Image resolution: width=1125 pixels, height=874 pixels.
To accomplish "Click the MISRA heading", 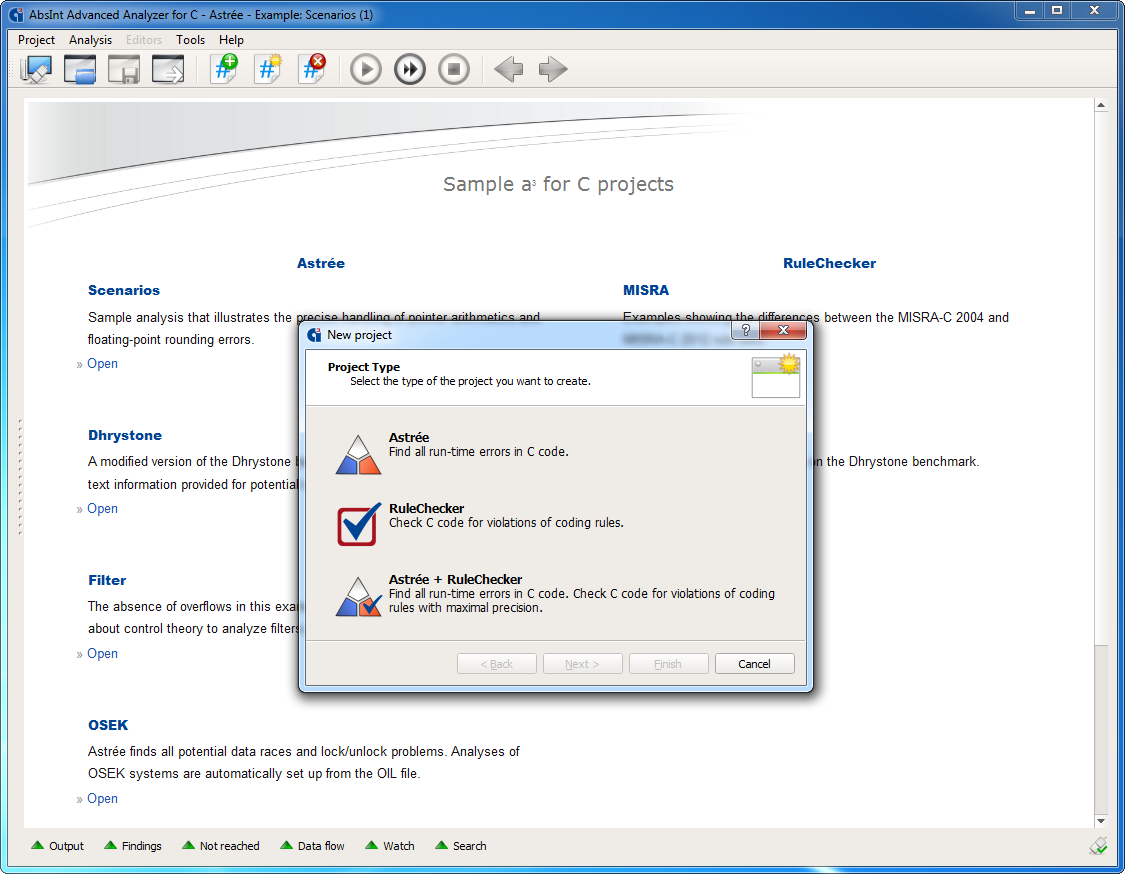I will [x=646, y=291].
